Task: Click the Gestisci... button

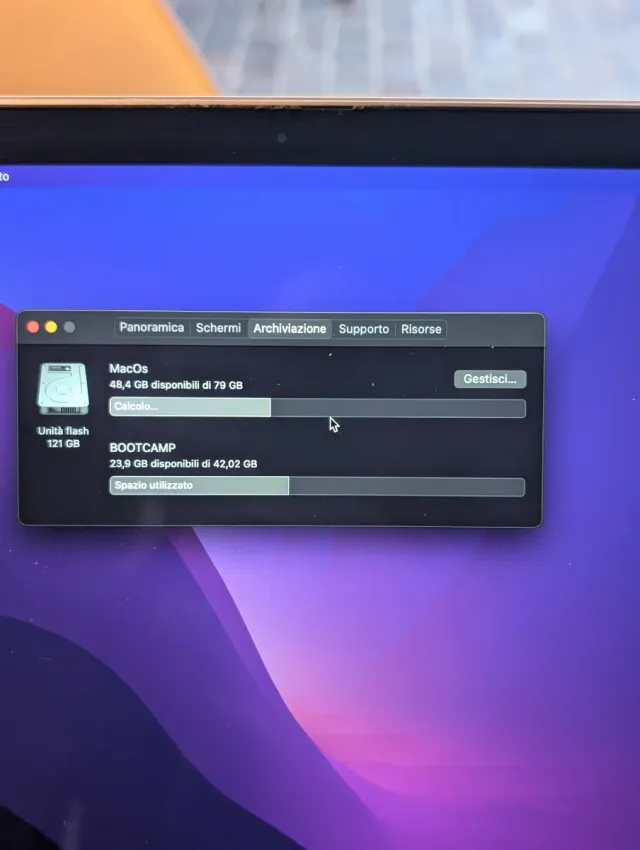Action: point(490,379)
